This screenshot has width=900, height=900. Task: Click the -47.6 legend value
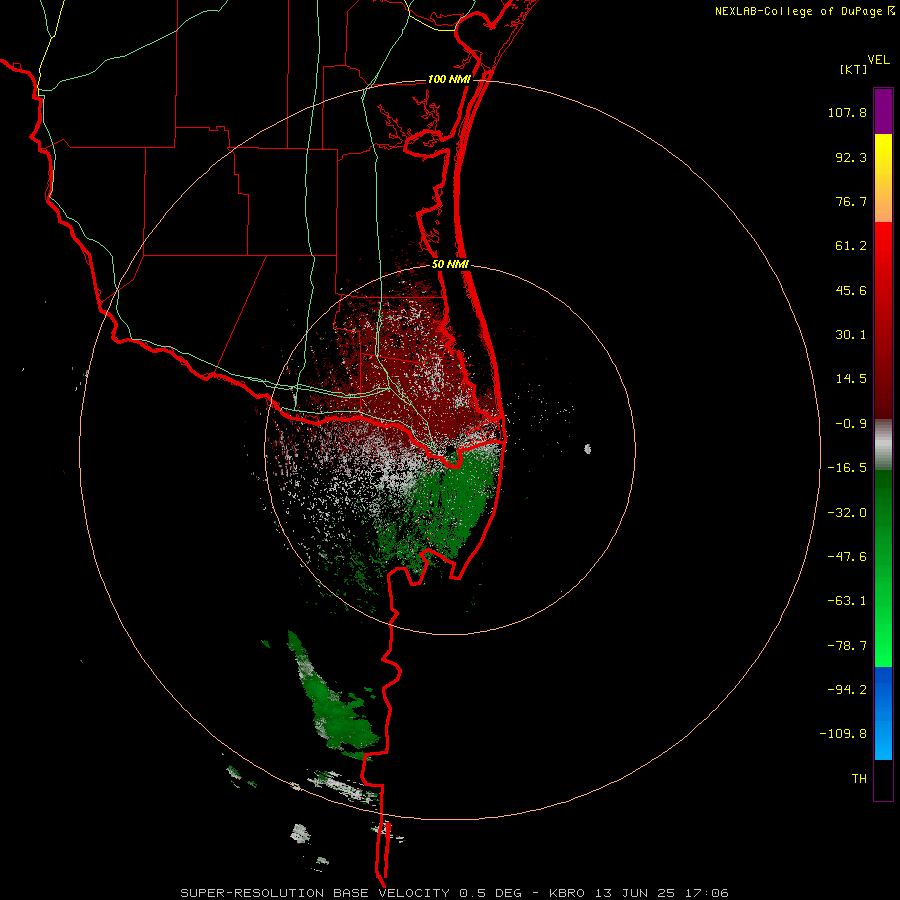[847, 557]
